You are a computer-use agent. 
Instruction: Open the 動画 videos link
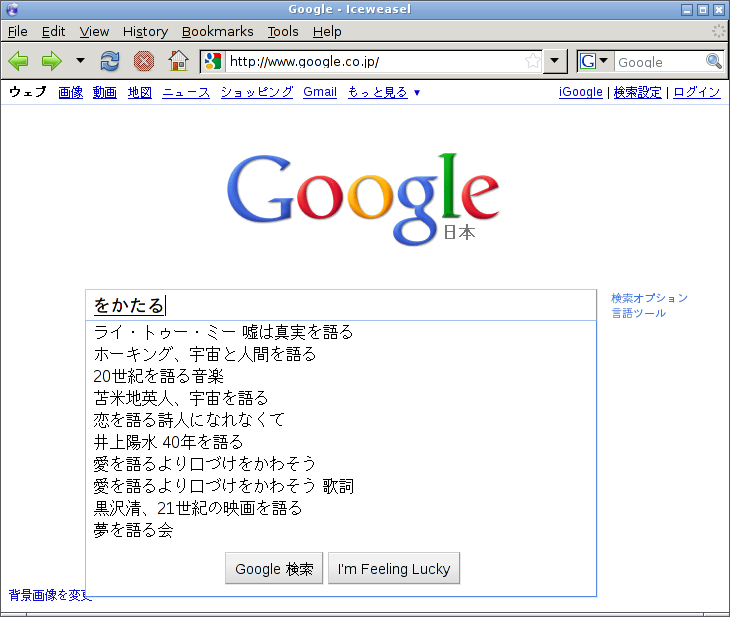(x=105, y=92)
